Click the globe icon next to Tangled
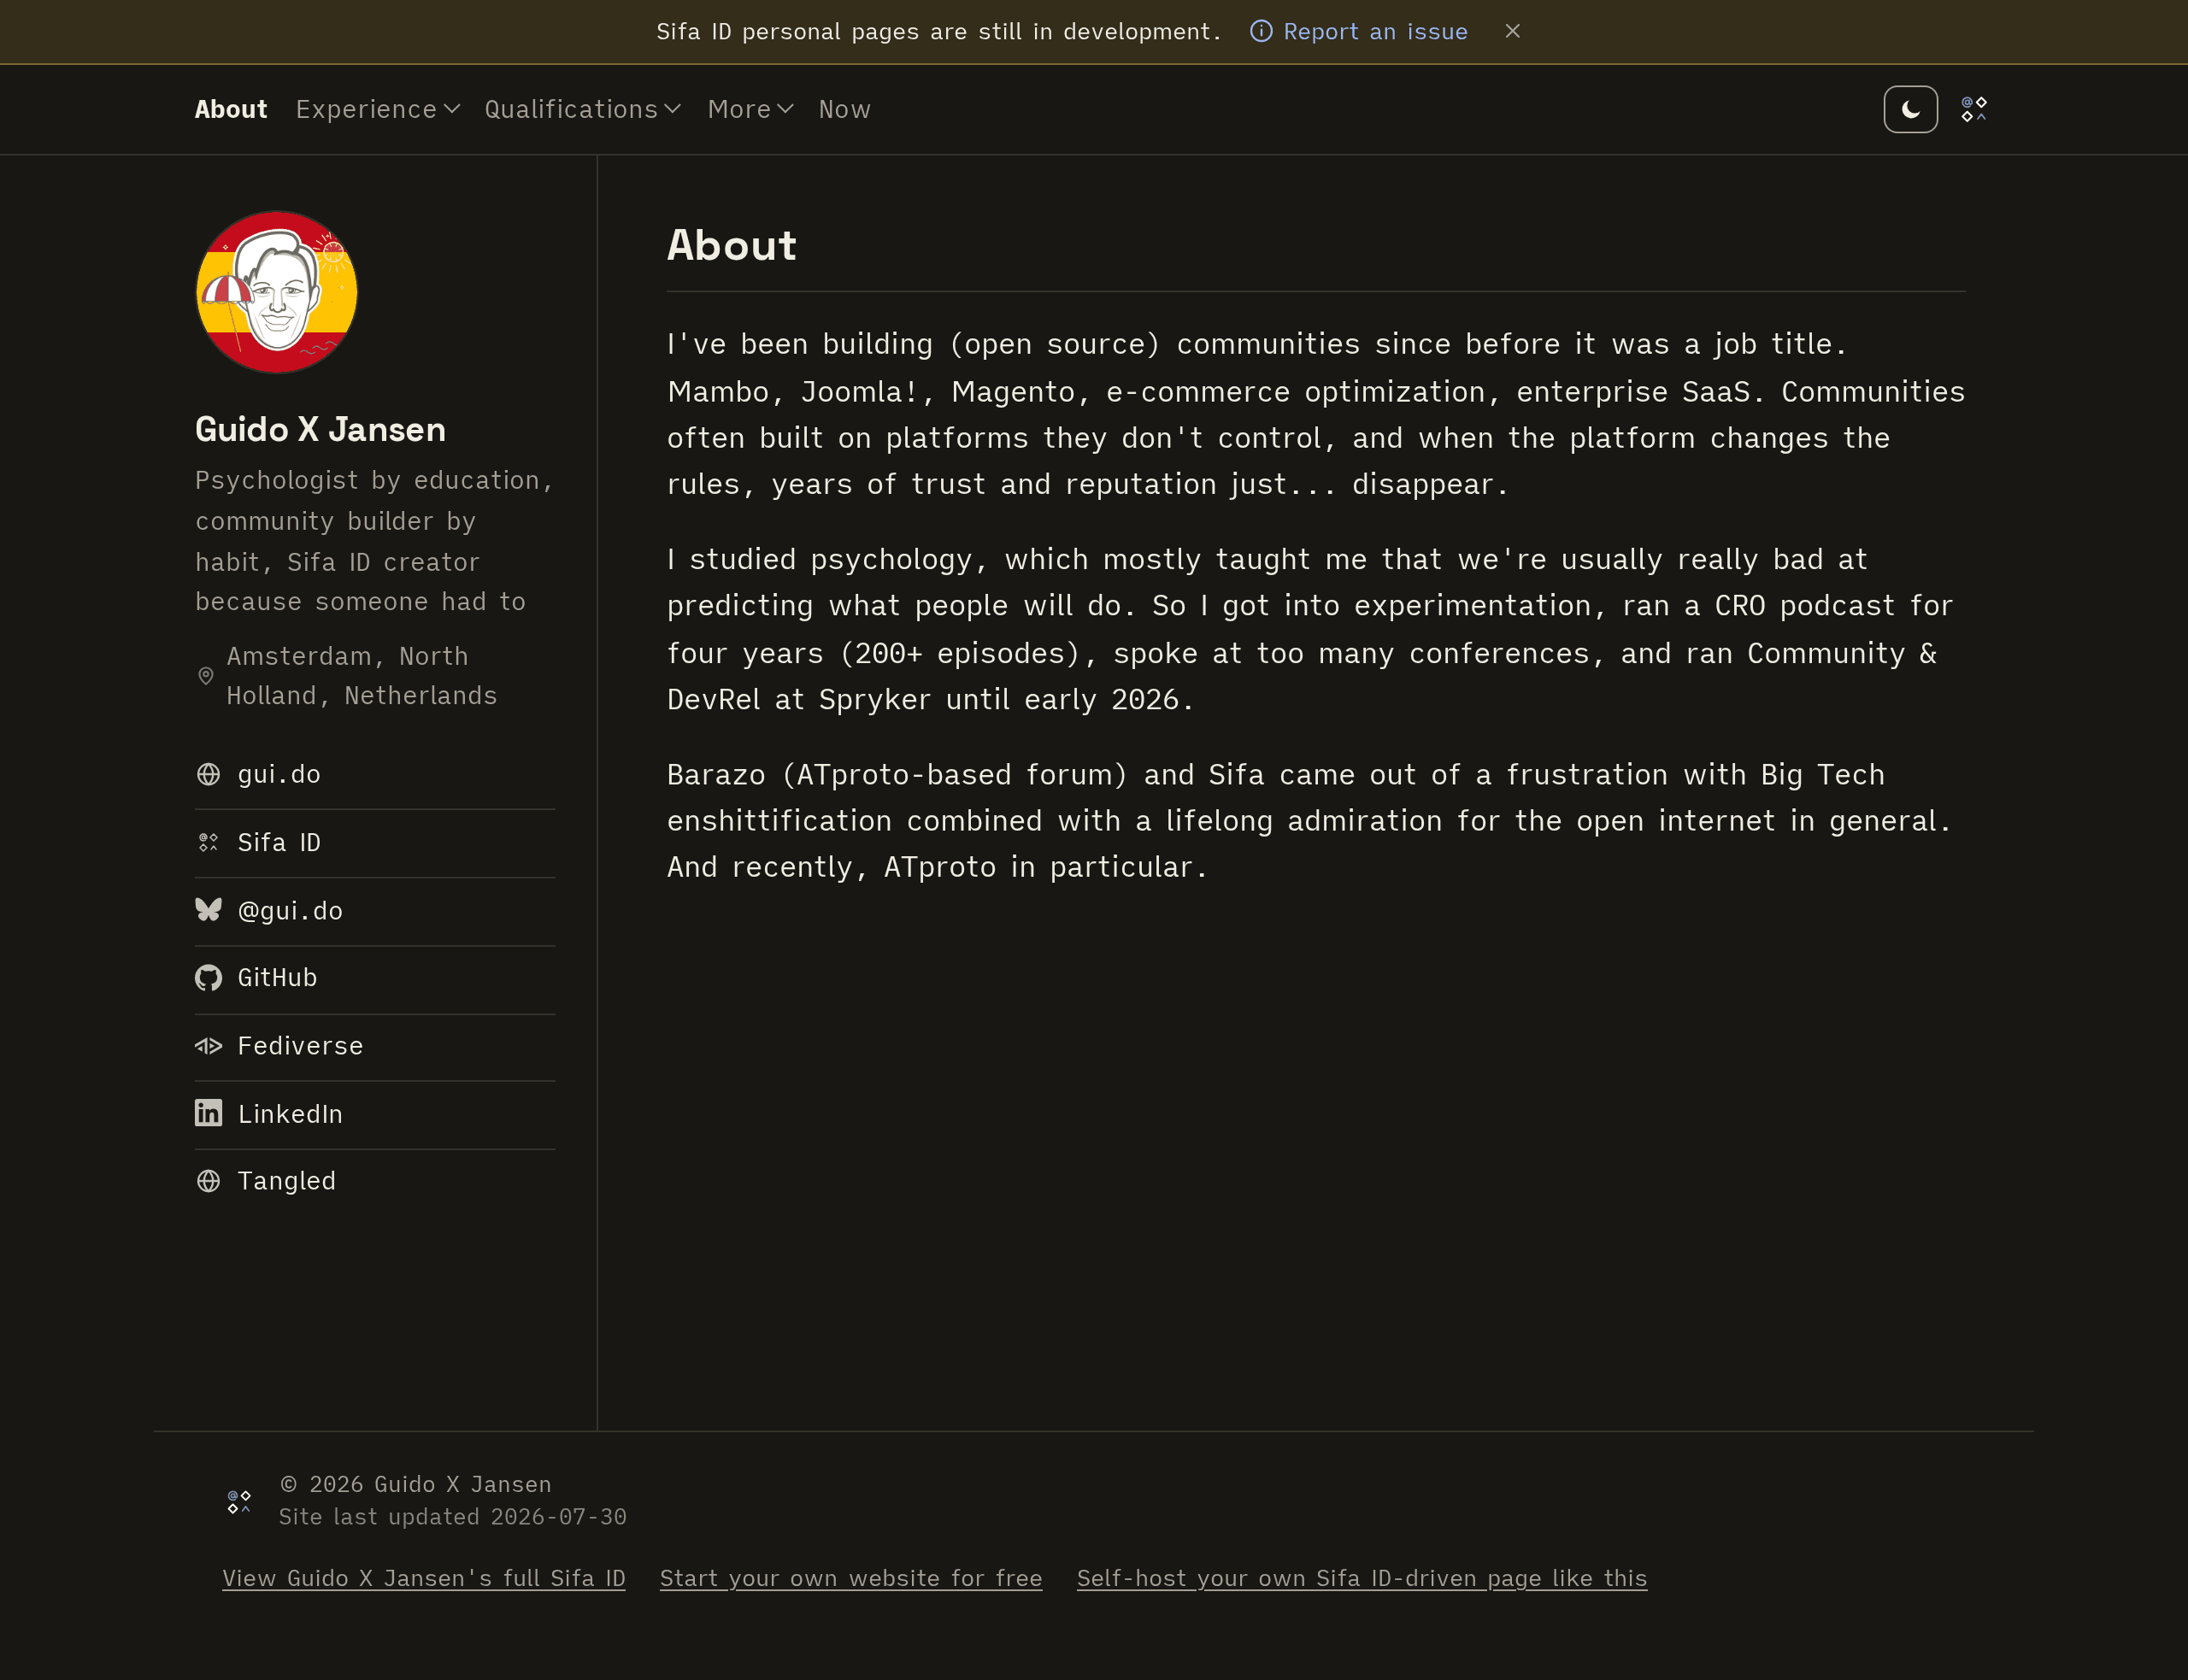 point(208,1181)
